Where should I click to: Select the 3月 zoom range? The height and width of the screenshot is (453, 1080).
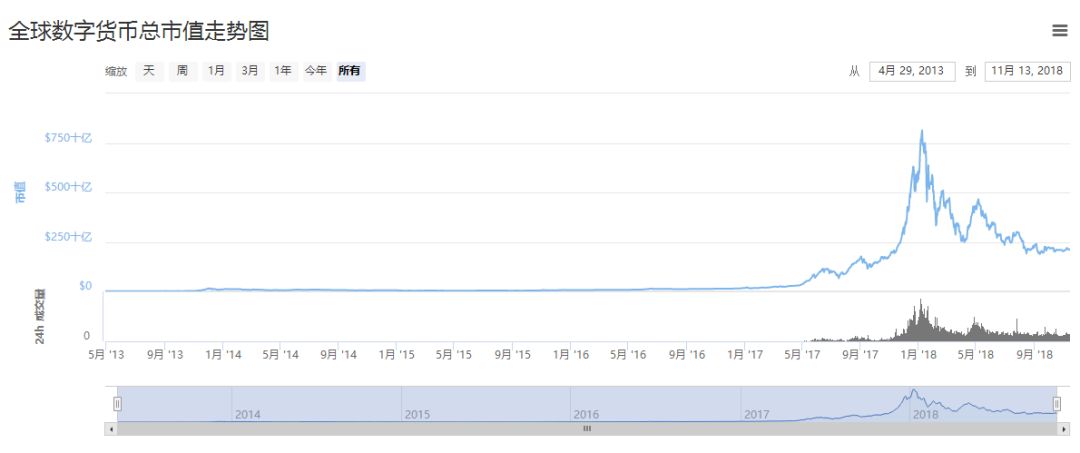click(250, 71)
